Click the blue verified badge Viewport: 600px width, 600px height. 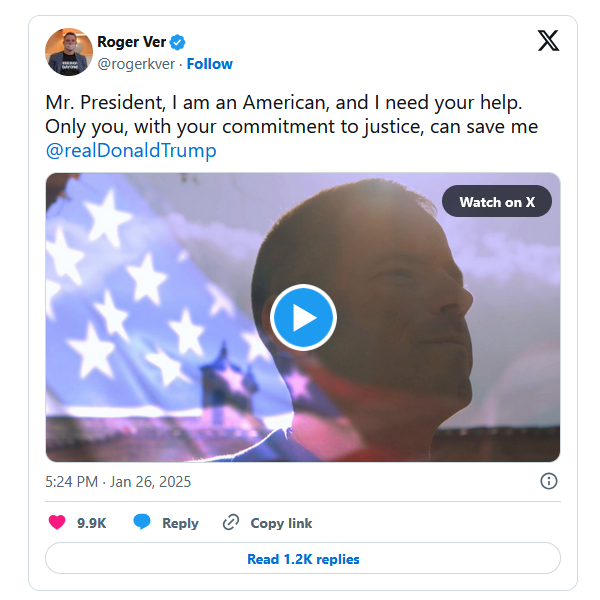coord(178,42)
